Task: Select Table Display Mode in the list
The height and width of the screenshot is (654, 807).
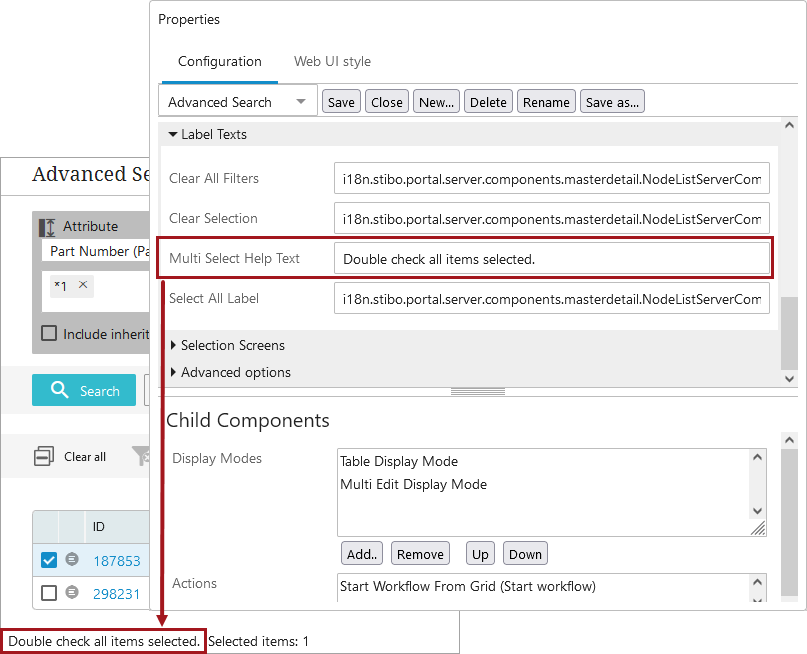Action: click(399, 461)
